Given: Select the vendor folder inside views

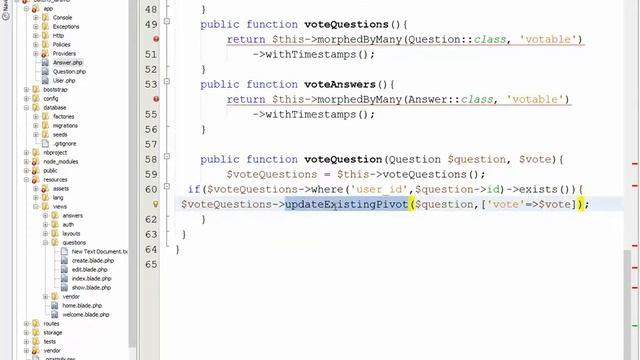Looking at the screenshot, I should (x=71, y=296).
